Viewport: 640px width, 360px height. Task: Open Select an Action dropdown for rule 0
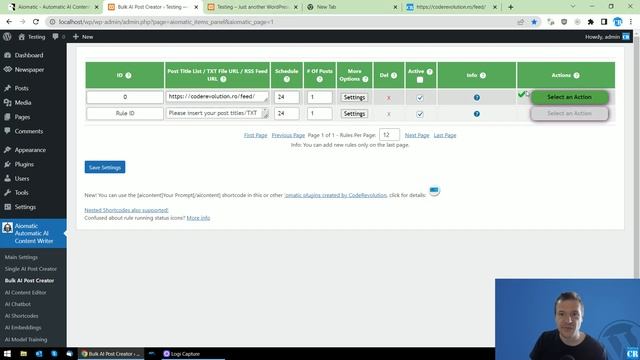pos(569,97)
